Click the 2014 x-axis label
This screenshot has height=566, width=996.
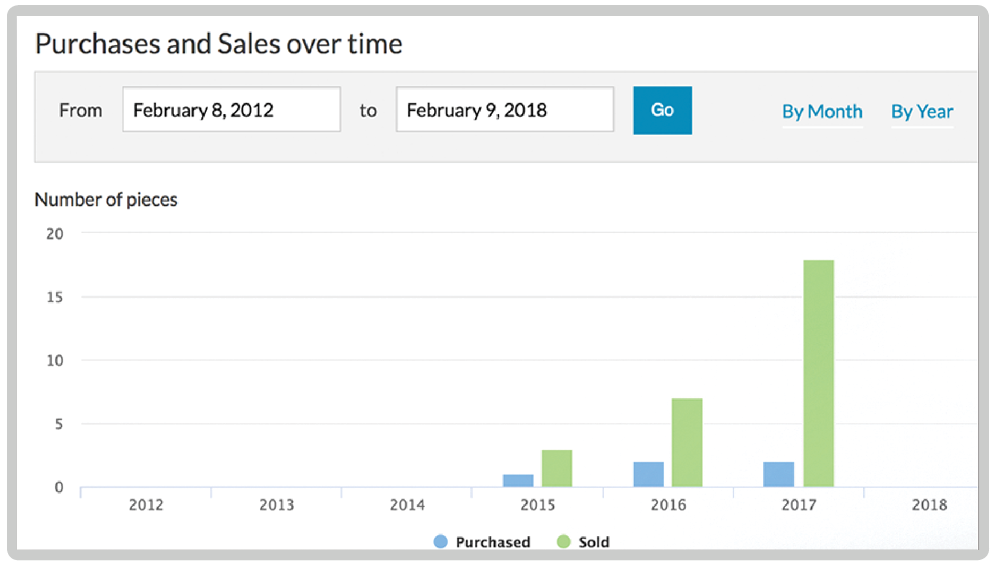point(407,505)
